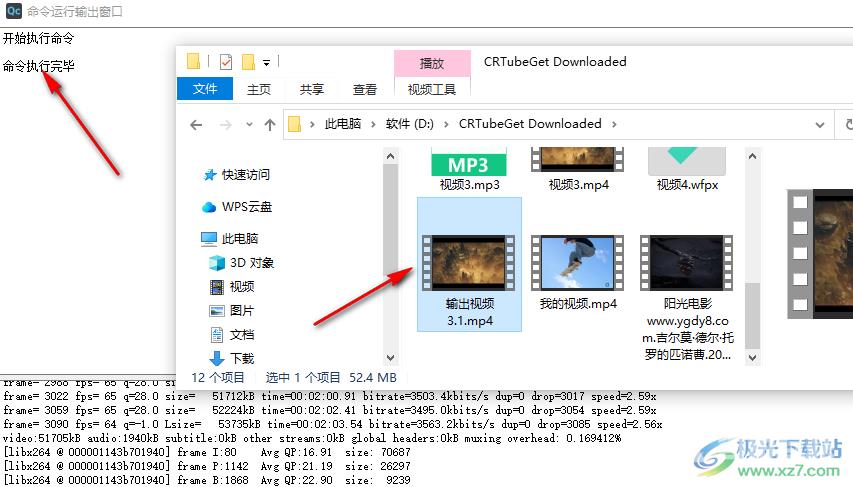This screenshot has width=853, height=487.
Task: Select the 视频3.mp3 file
Action: [469, 169]
